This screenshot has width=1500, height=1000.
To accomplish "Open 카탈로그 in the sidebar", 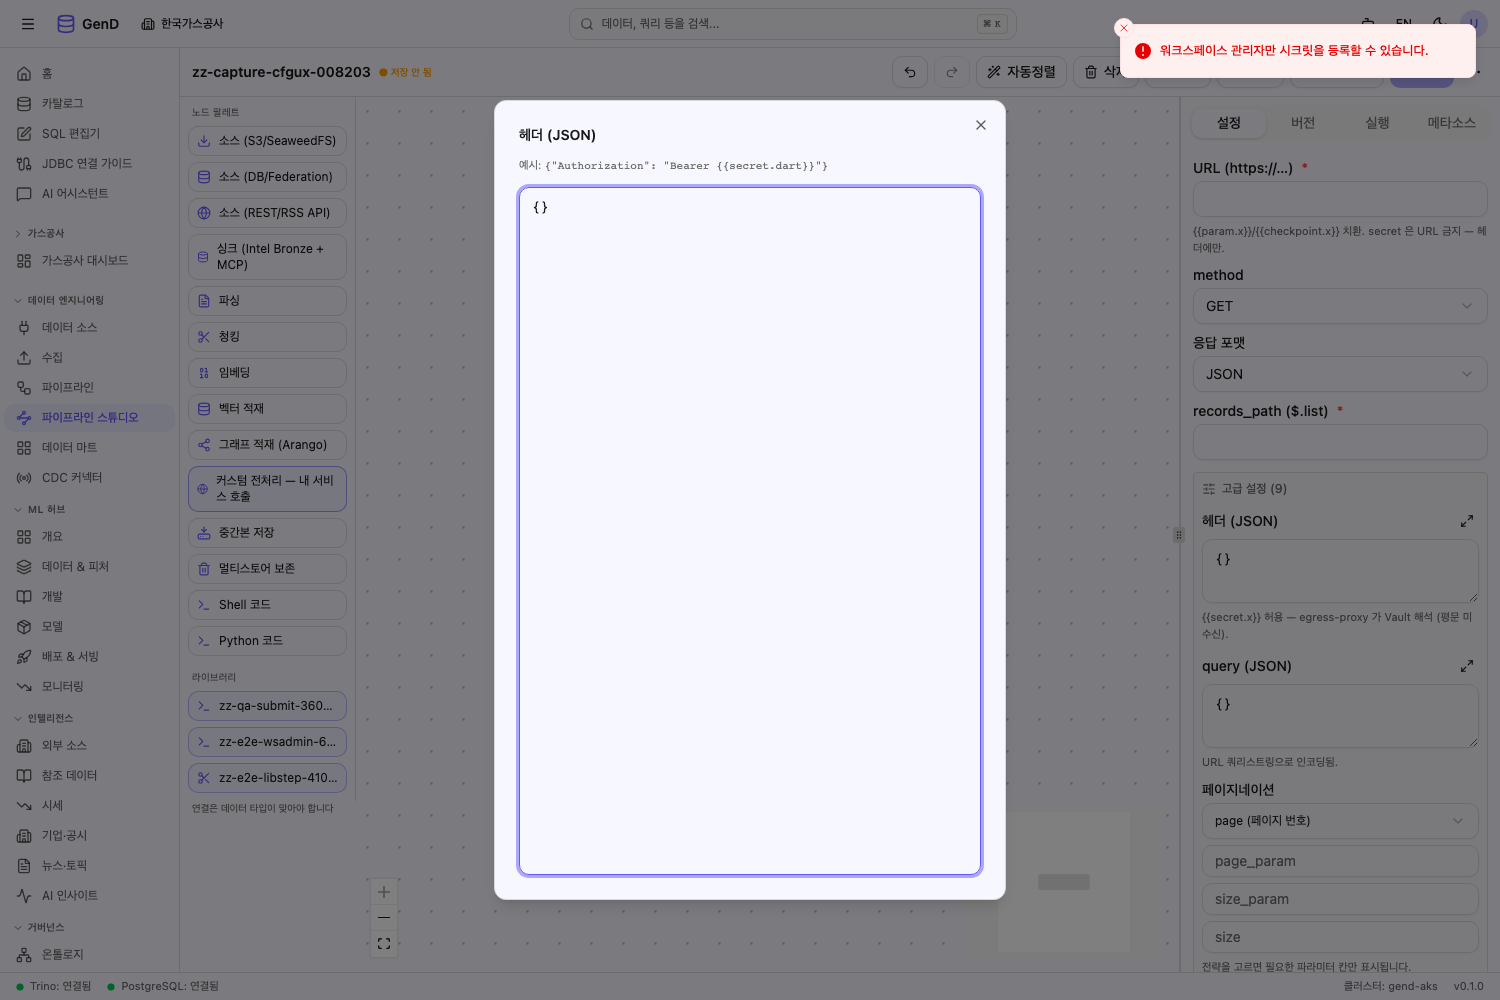I will pos(90,104).
